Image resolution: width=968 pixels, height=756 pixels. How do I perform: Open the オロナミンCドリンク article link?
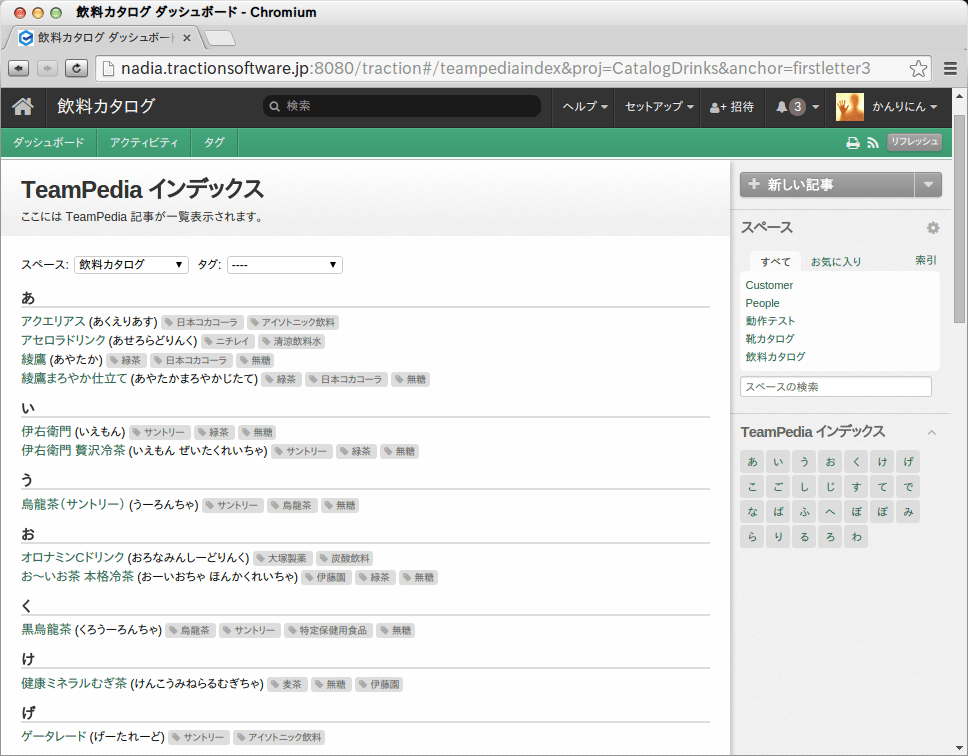coord(73,557)
